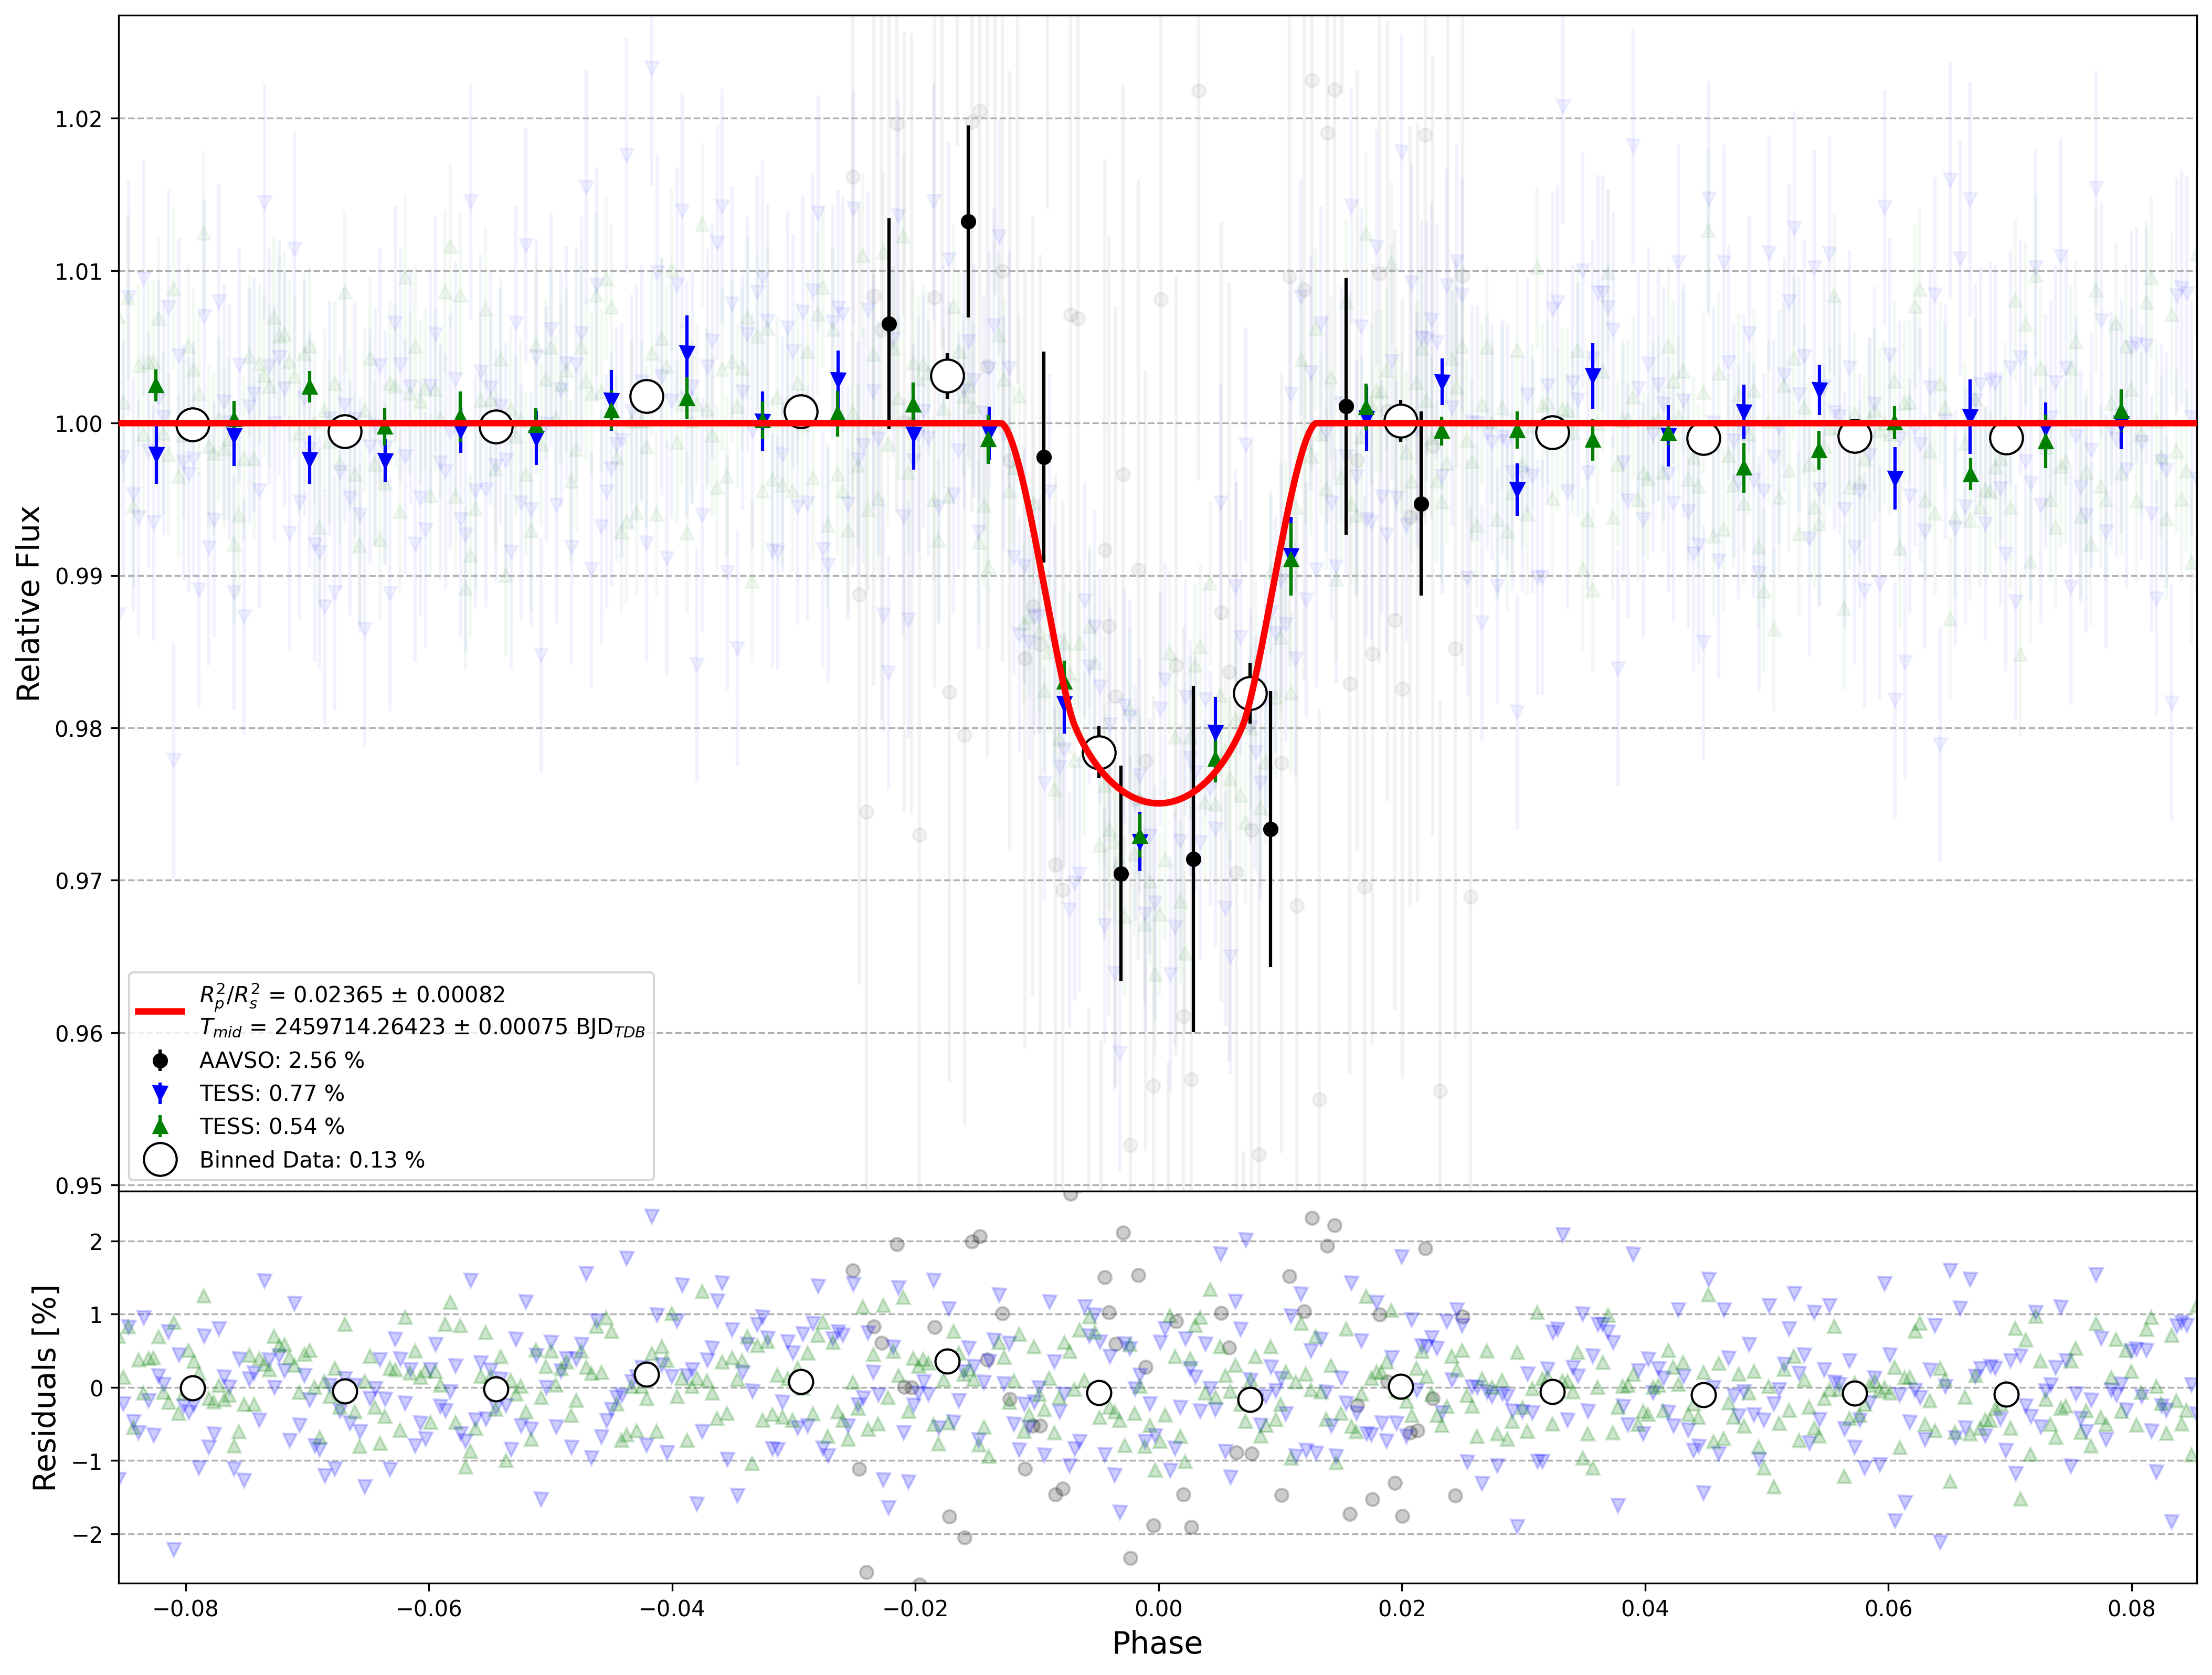
Task: Click the "0.96" flux axis tick label
Action: tap(79, 1034)
